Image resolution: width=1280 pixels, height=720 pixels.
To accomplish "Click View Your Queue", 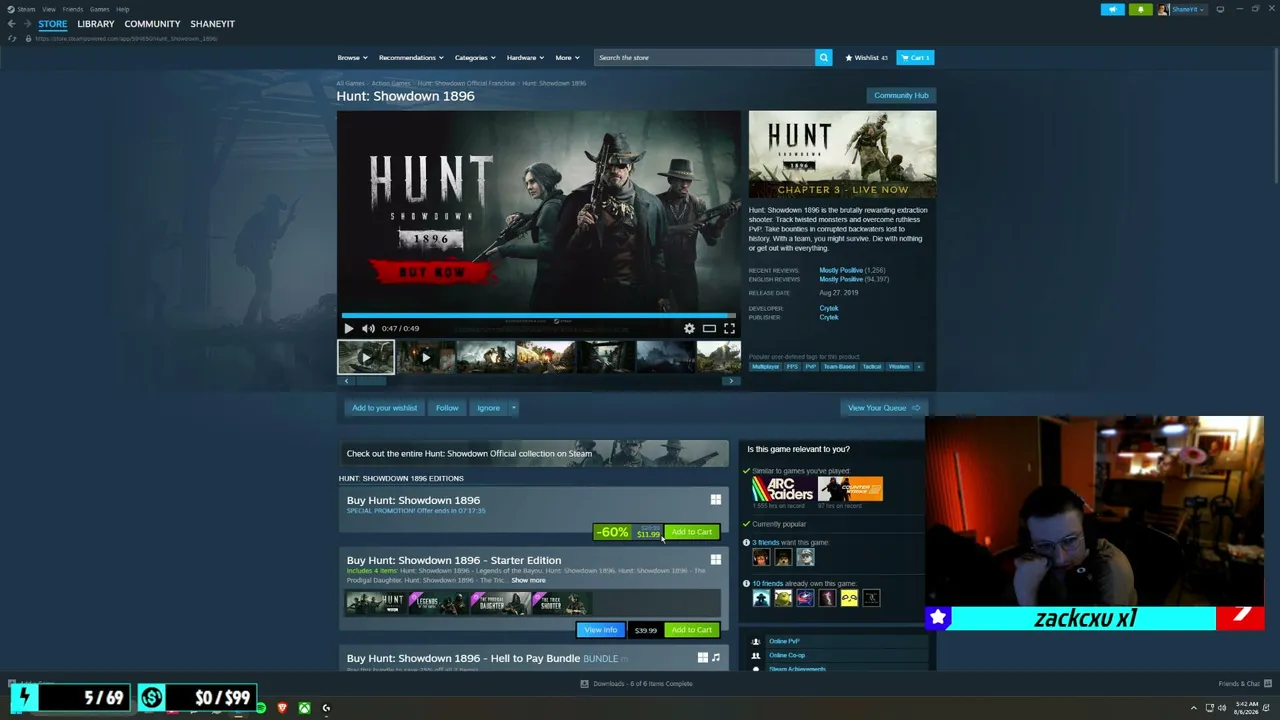I will click(x=884, y=408).
